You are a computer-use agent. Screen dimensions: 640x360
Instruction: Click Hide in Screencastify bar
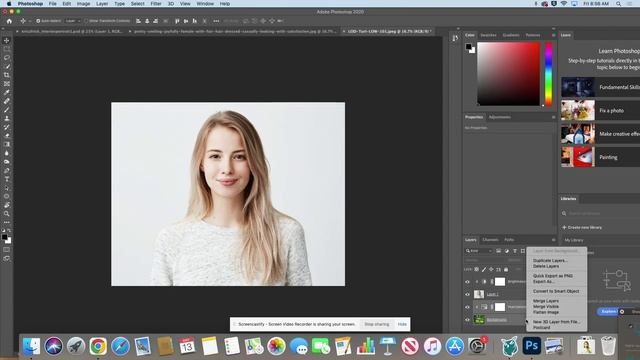(402, 324)
